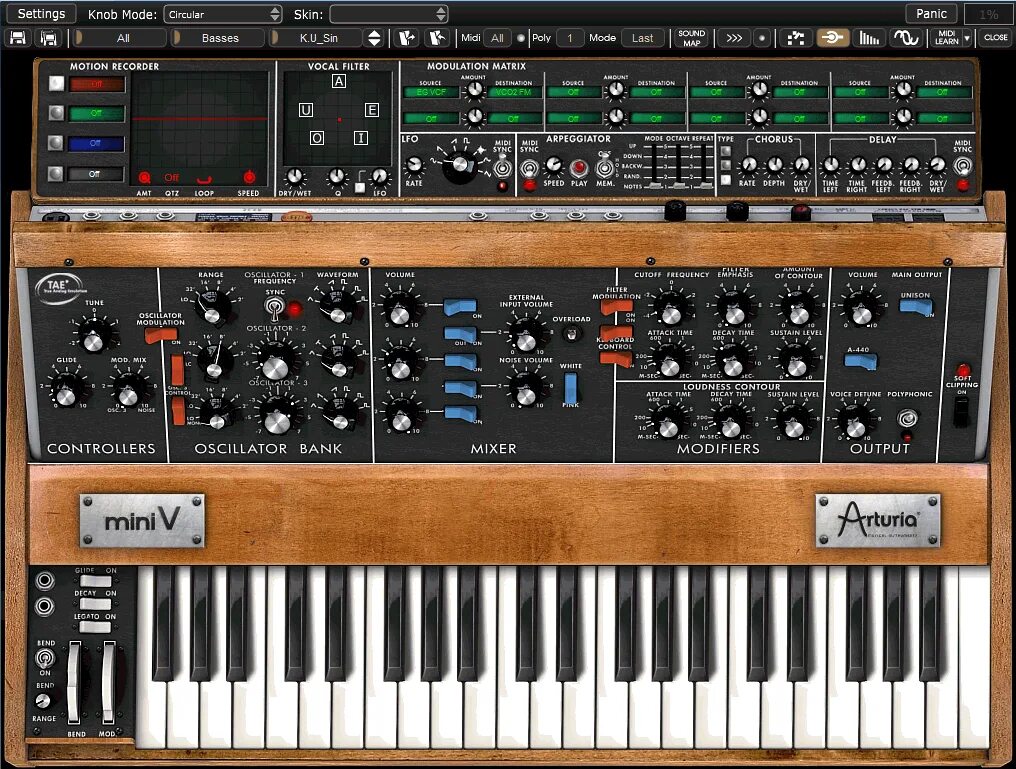Open the EG VCF modulation source selector
The width and height of the screenshot is (1016, 769).
click(x=430, y=93)
